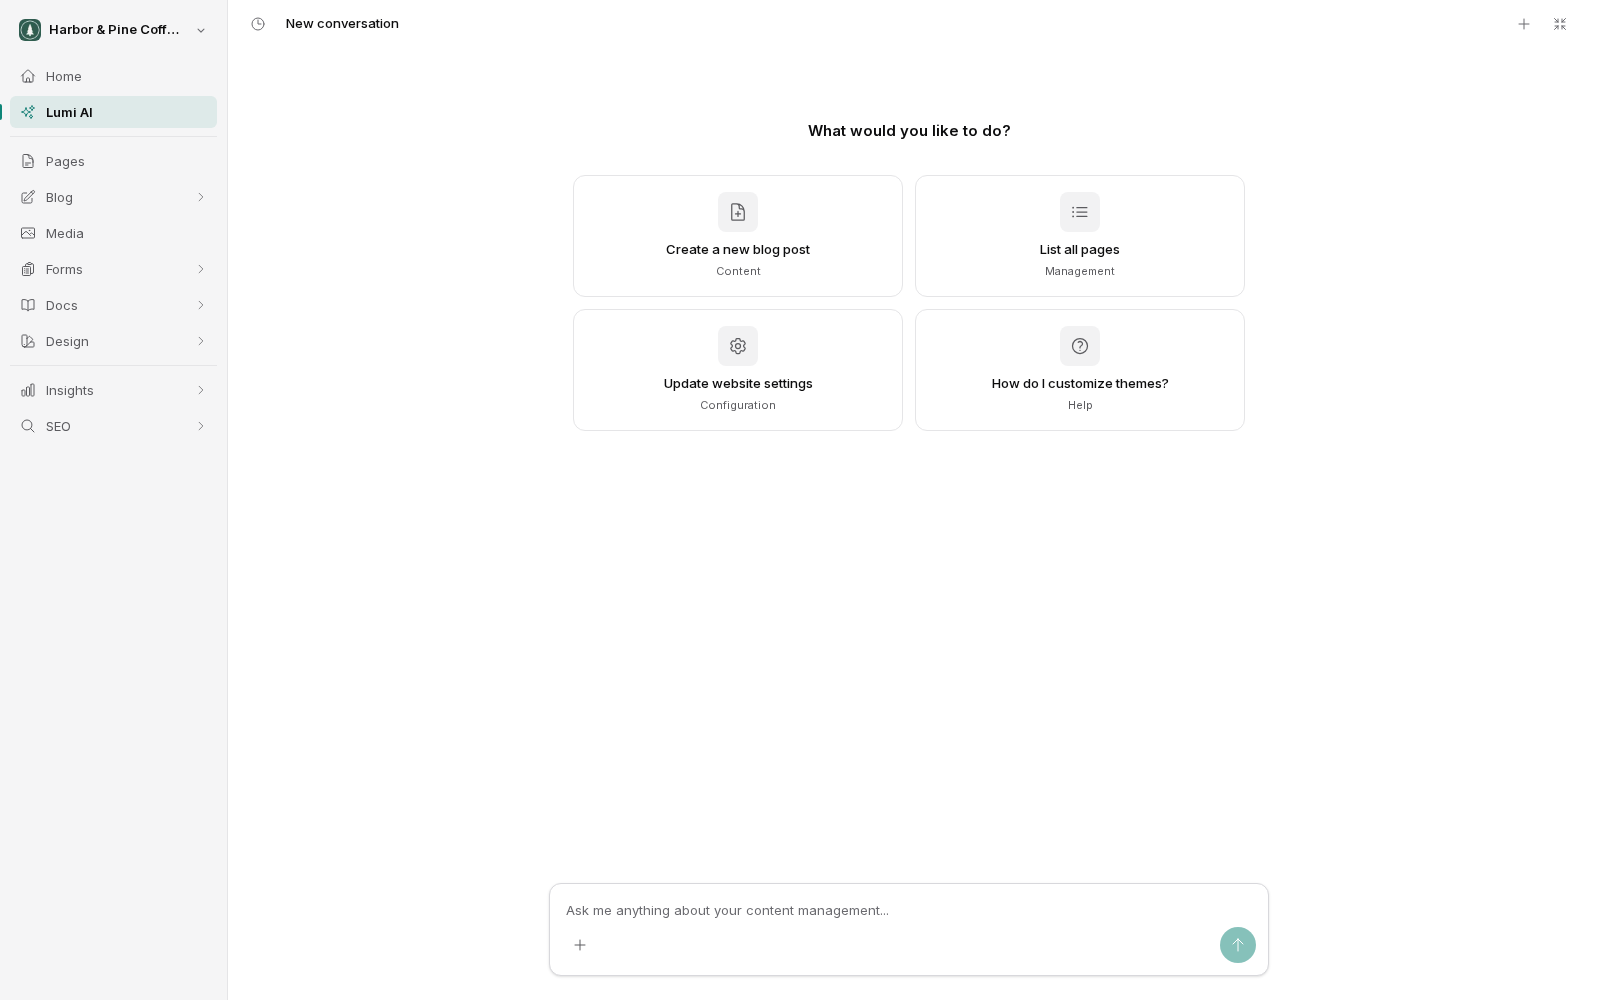This screenshot has height=1000, width=1600.
Task: Click the Blog edit icon
Action: pyautogui.click(x=28, y=197)
